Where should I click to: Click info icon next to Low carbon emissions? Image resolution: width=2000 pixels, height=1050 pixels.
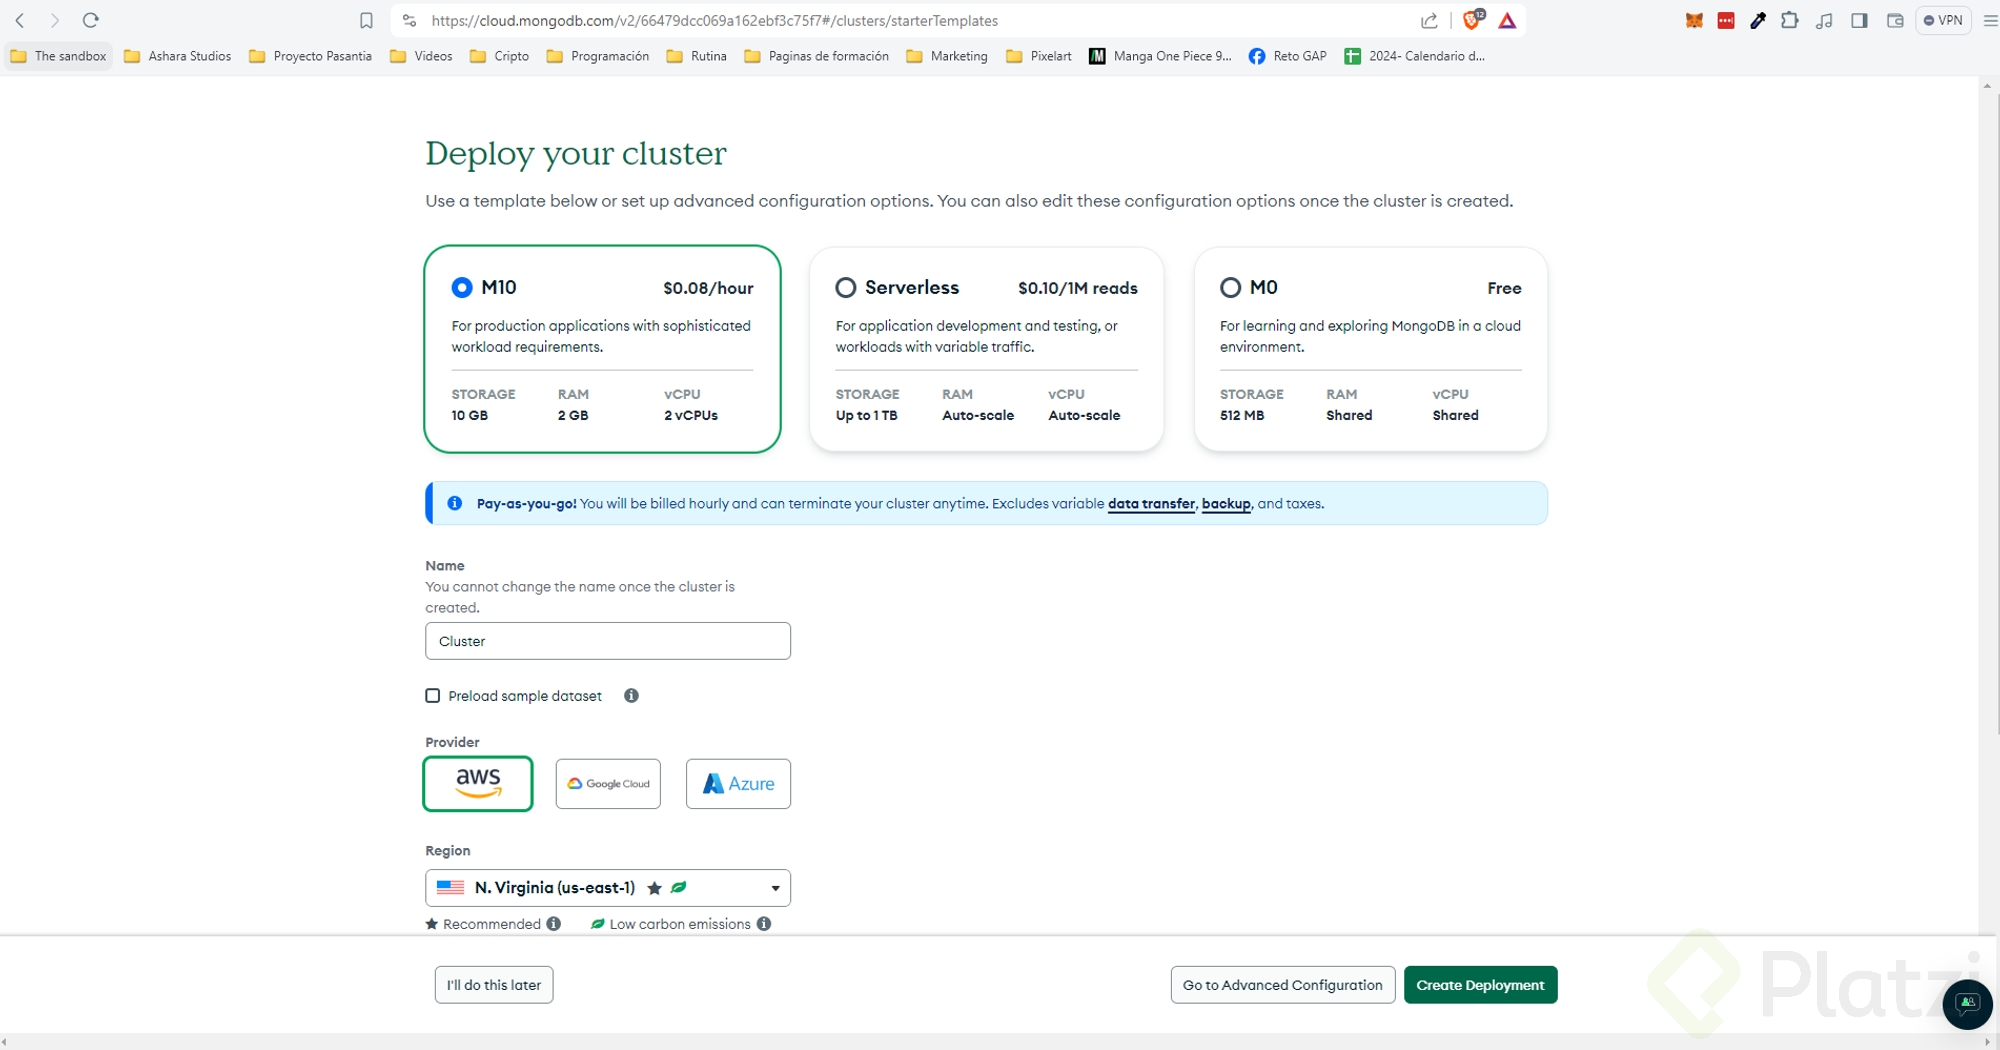(x=764, y=924)
